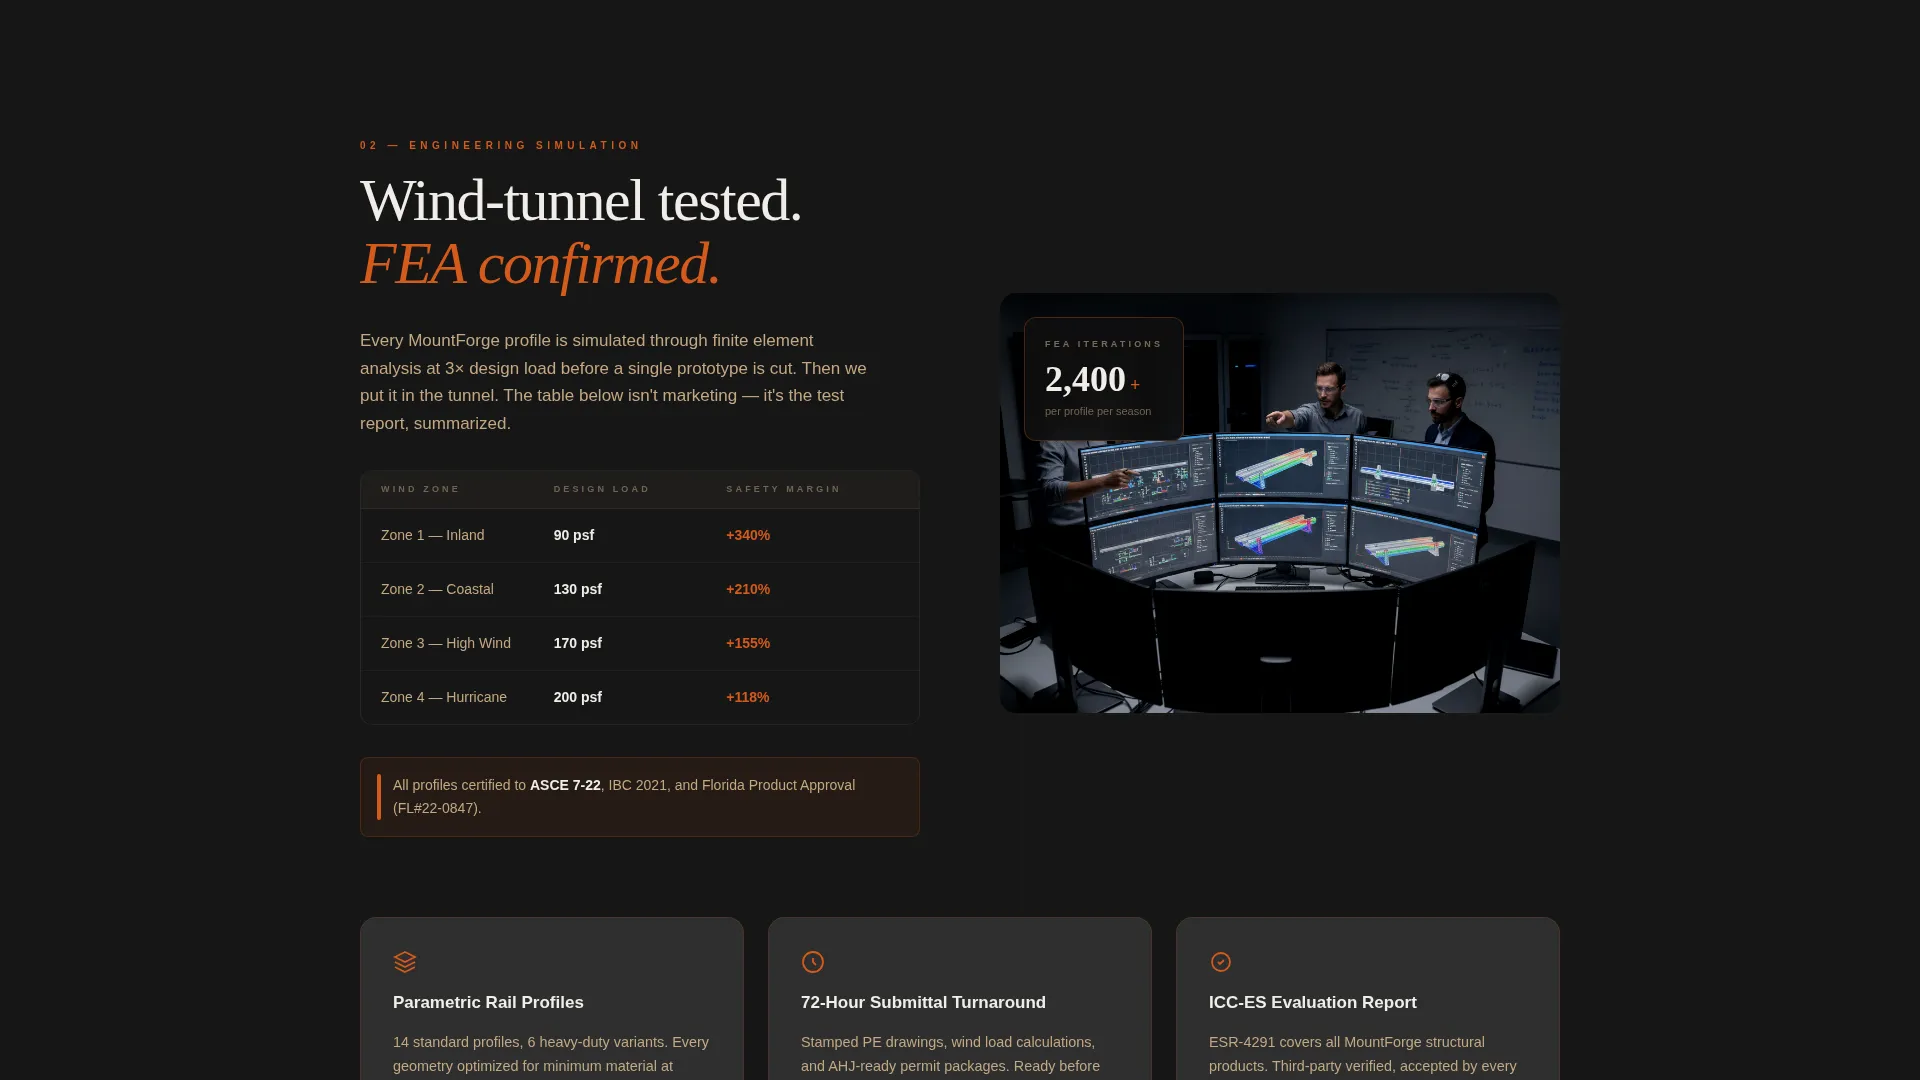The width and height of the screenshot is (1920, 1080).
Task: Click the 'Zone 2 — Coastal' row label
Action: [x=437, y=589]
